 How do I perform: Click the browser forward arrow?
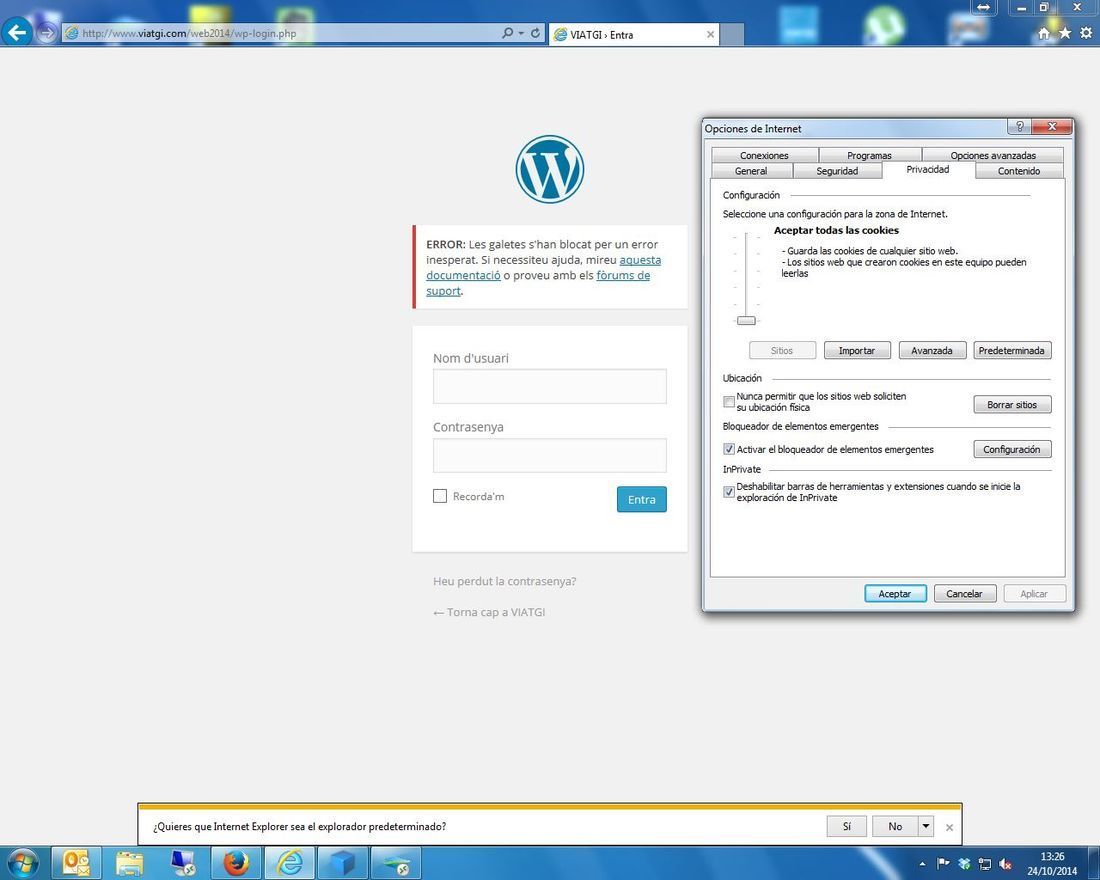[46, 33]
